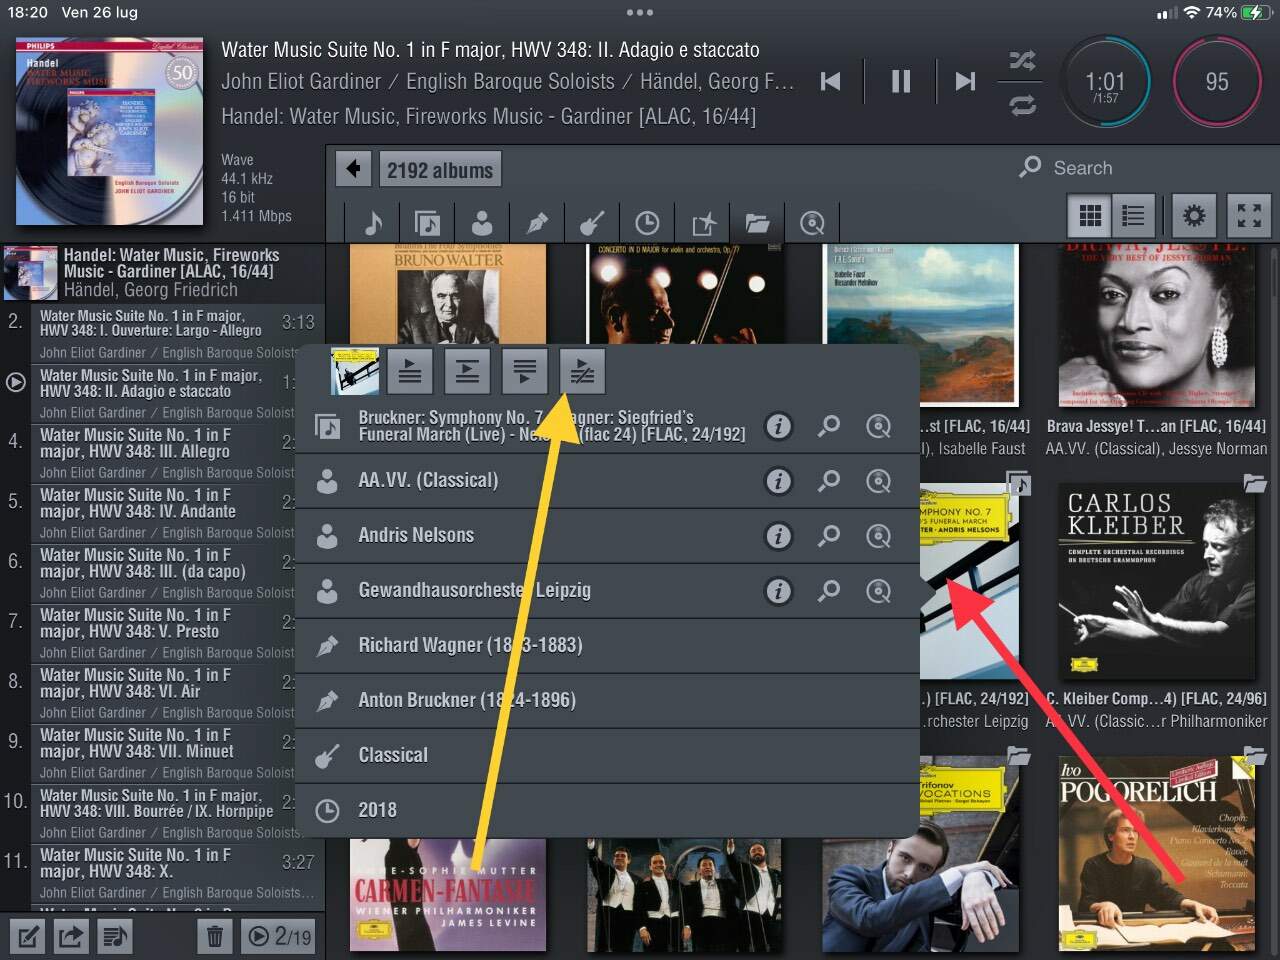Skip to next track
The image size is (1280, 960).
pos(964,81)
